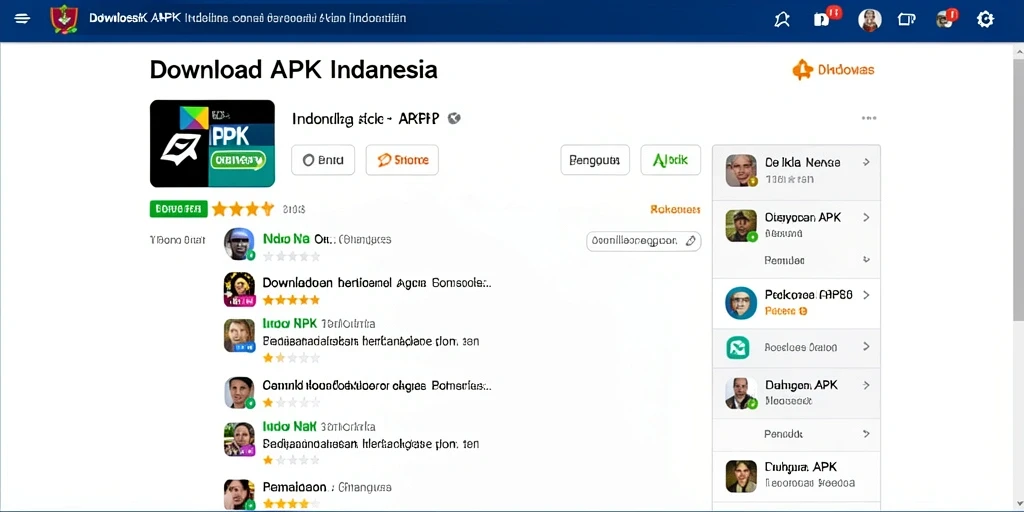Click the empty stars under 'Ndro Na'
Viewport: 1024px width, 512px height.
(x=291, y=256)
